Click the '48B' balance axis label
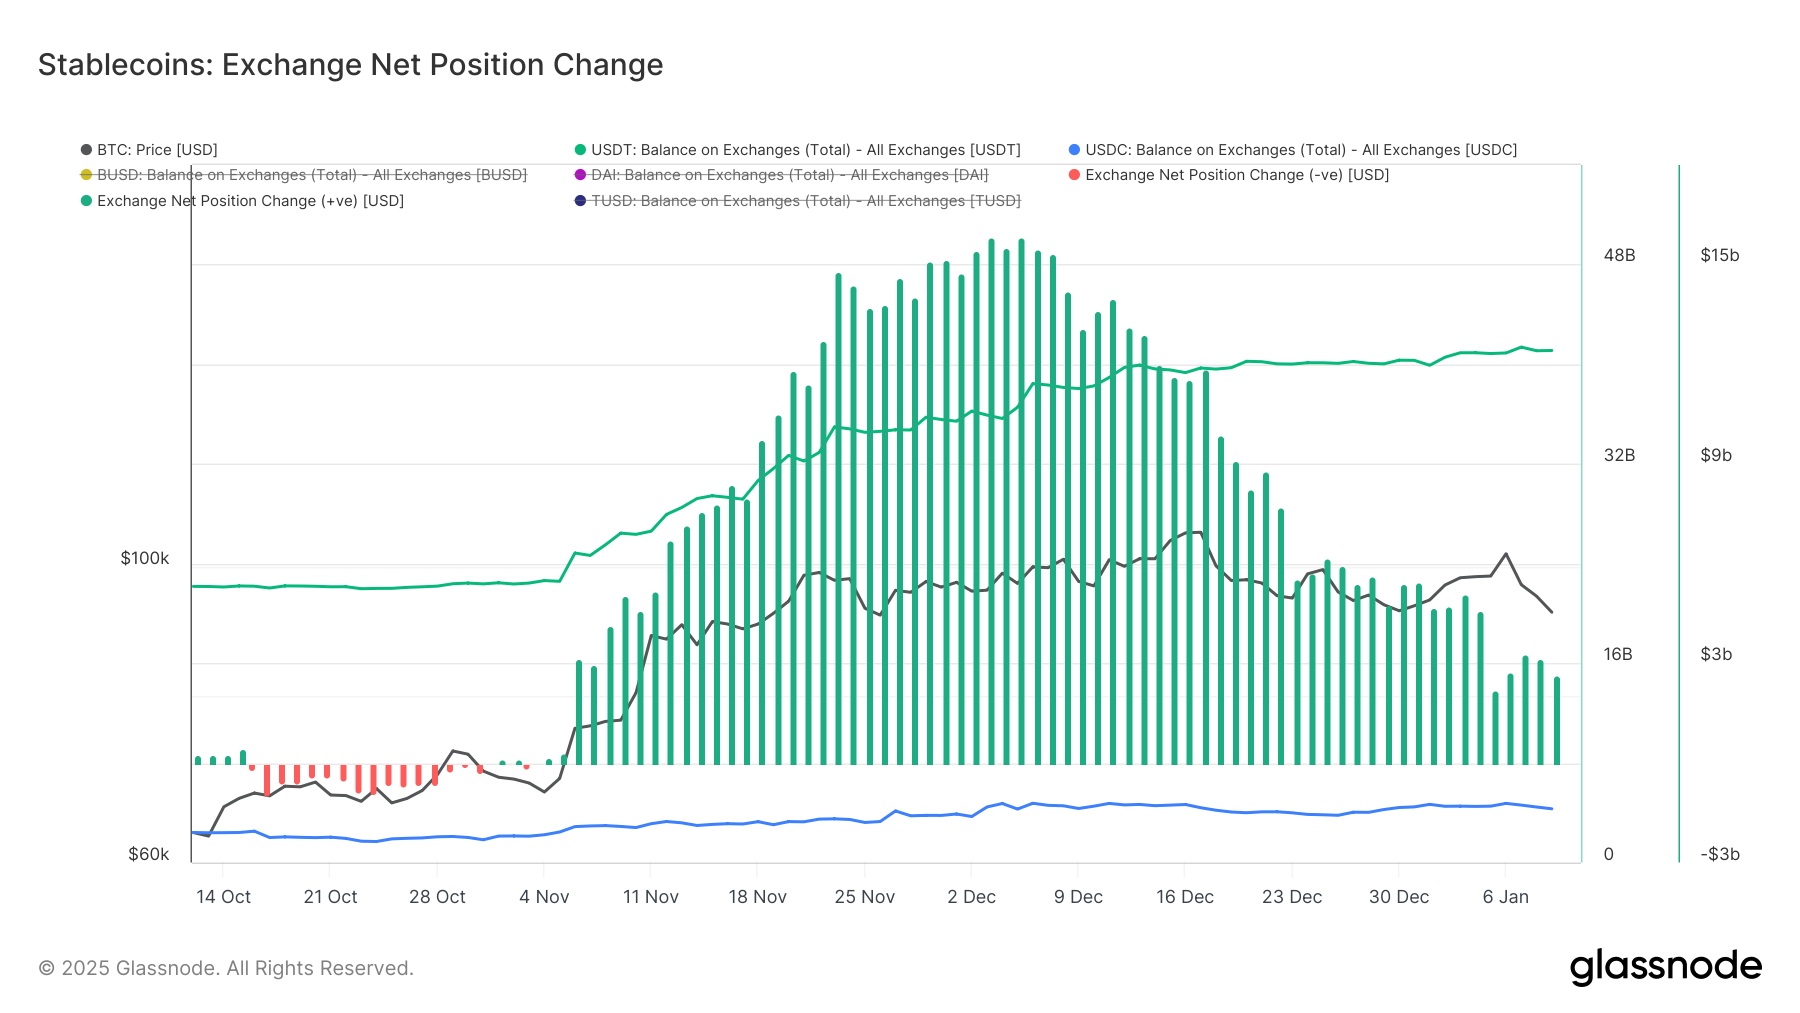Viewport: 1800px width, 1013px height. (1619, 255)
